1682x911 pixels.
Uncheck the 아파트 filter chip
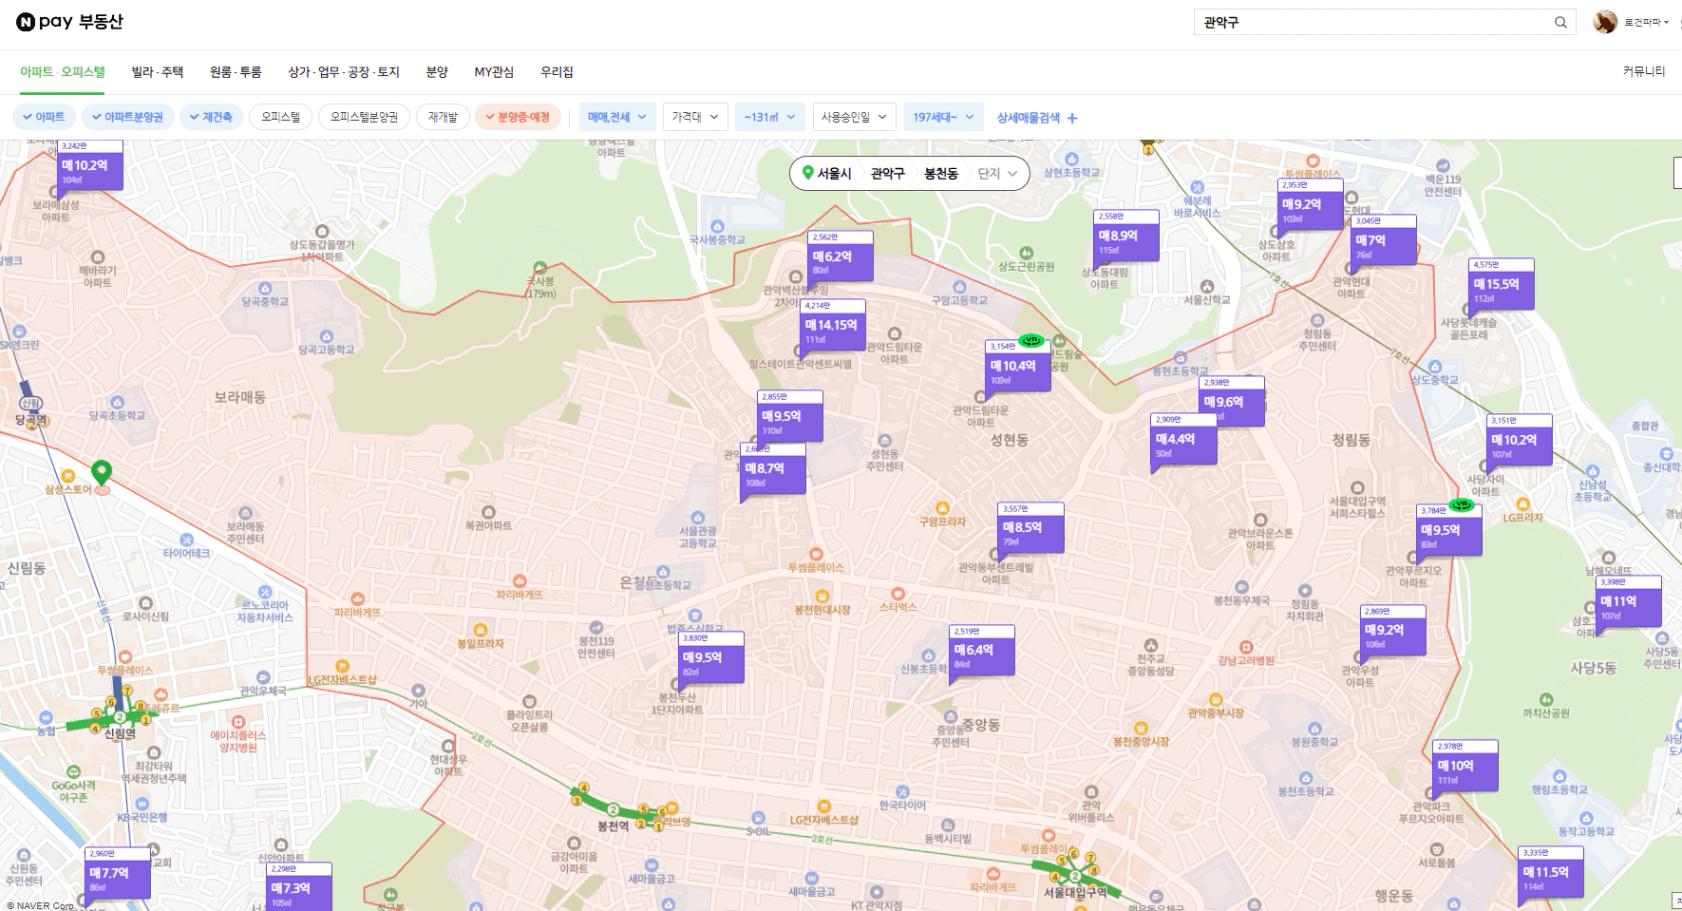pos(43,117)
